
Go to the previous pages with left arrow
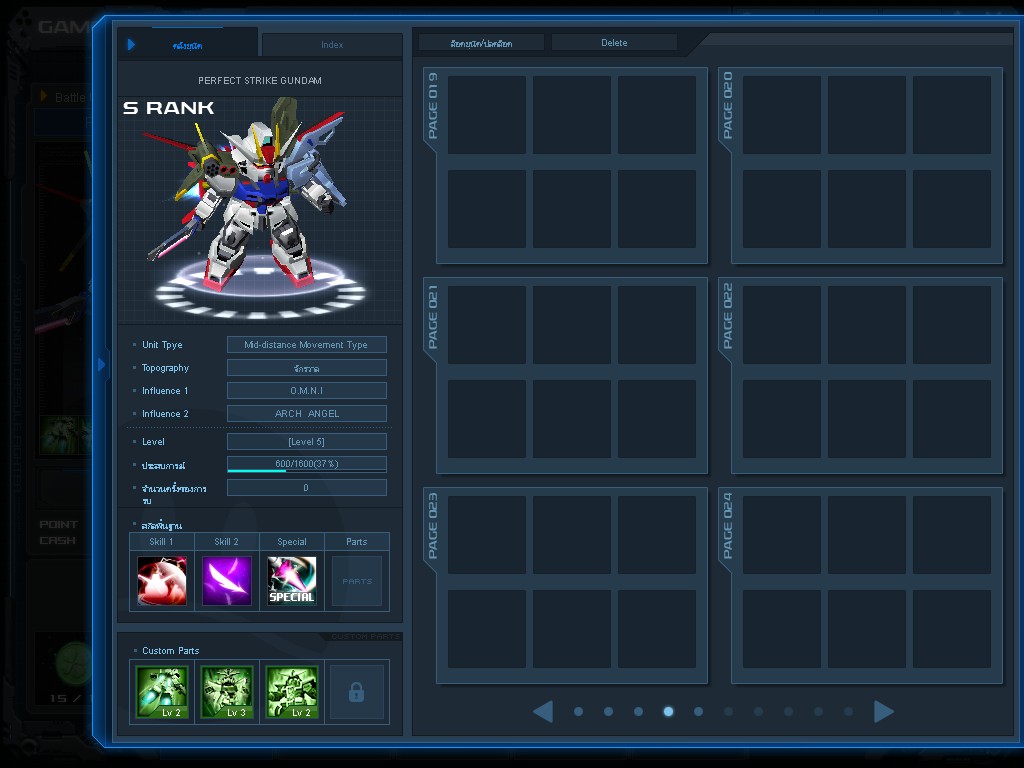click(x=543, y=711)
